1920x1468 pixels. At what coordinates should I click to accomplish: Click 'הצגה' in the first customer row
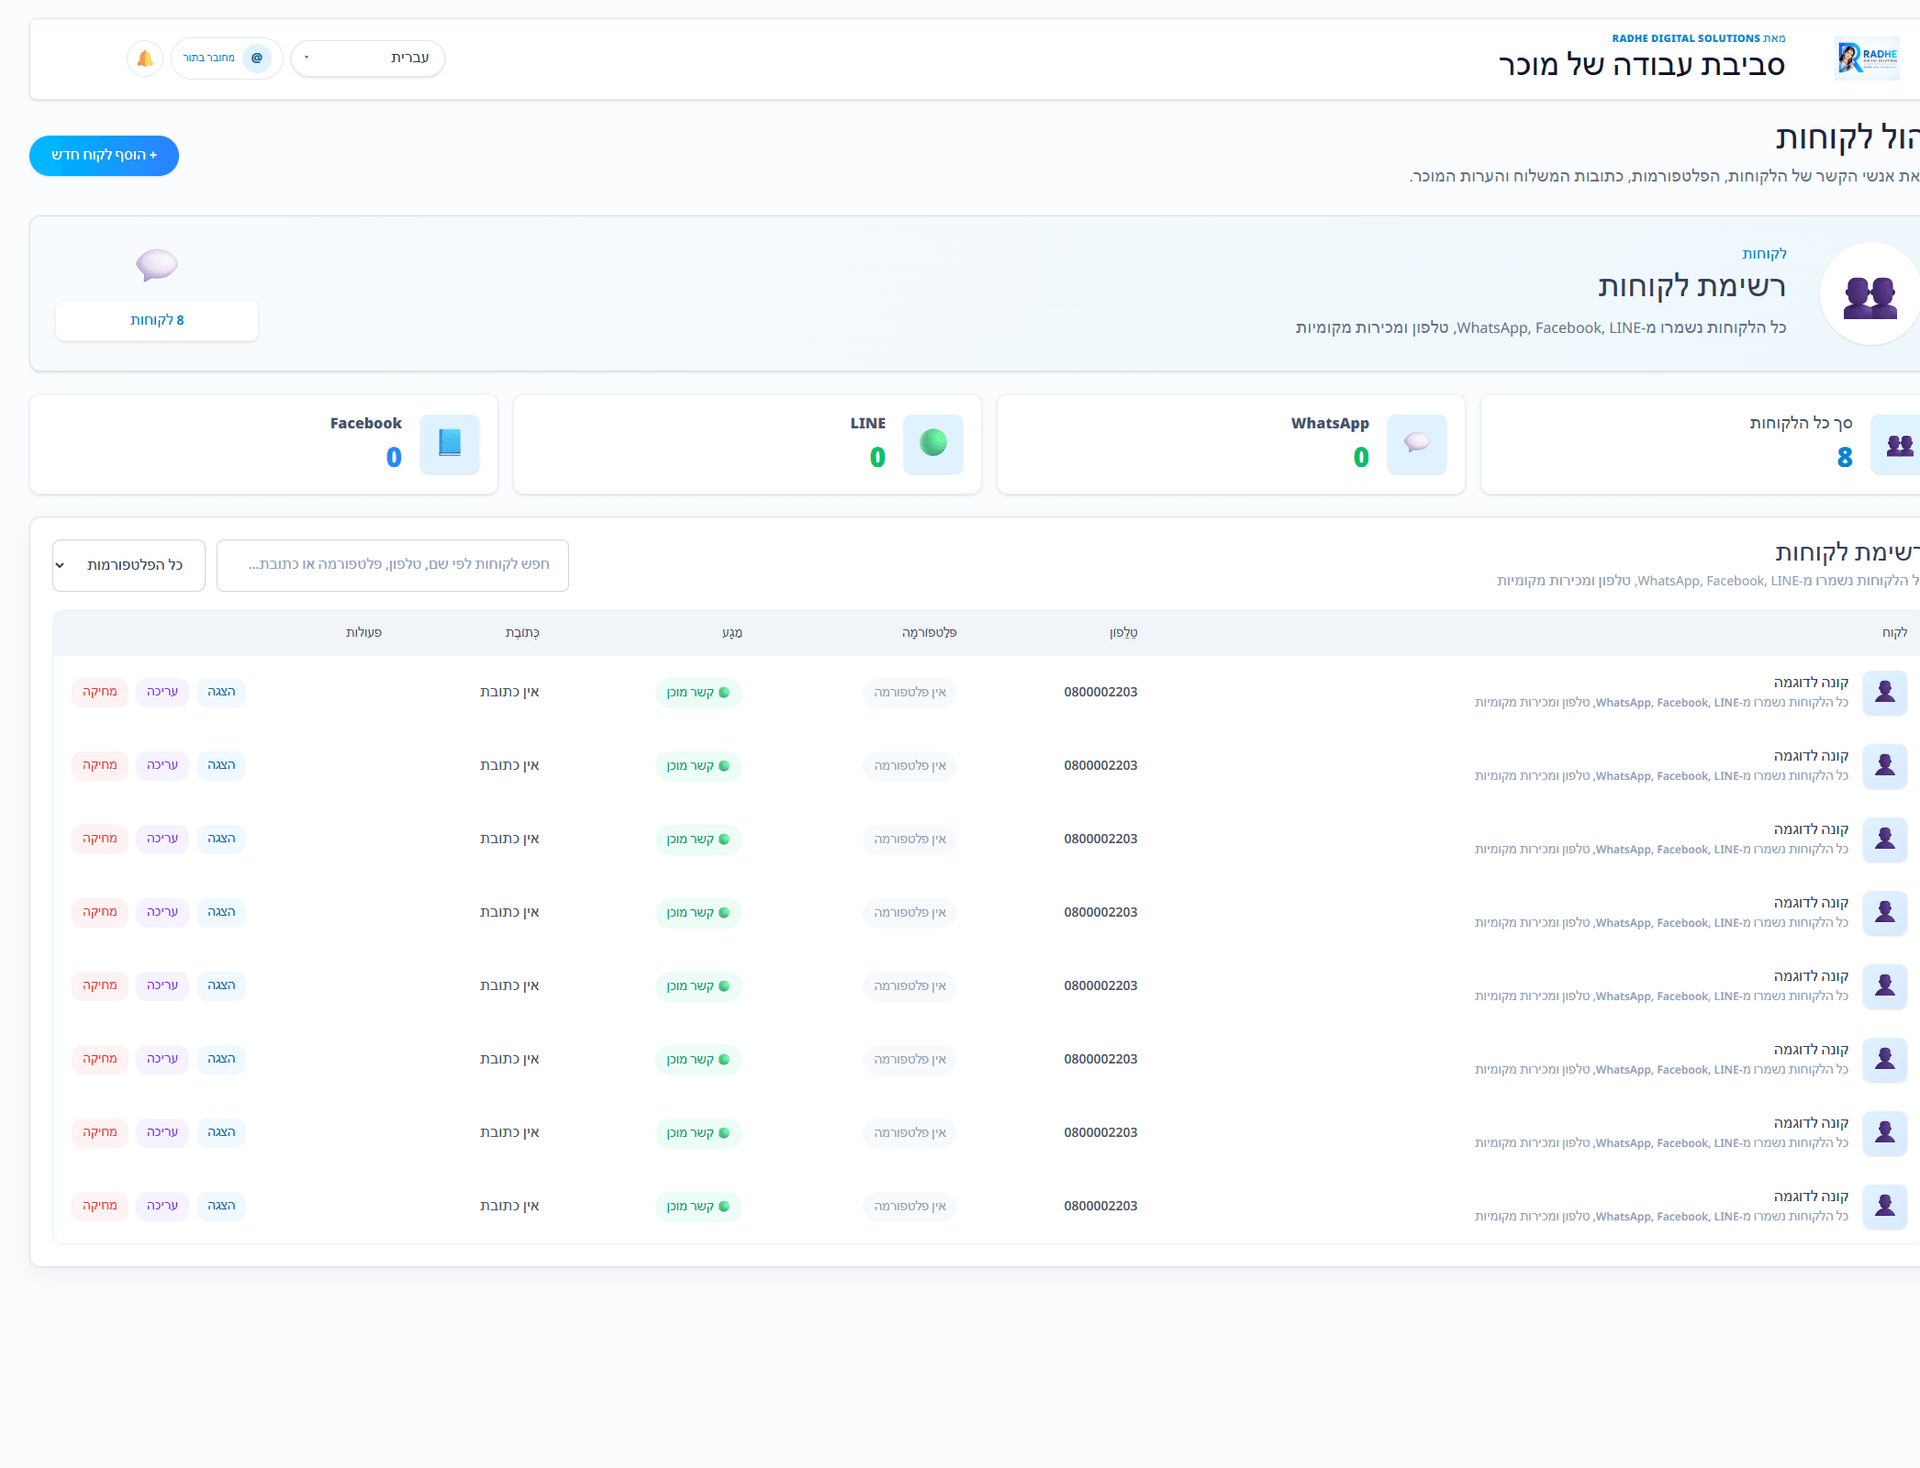click(221, 692)
